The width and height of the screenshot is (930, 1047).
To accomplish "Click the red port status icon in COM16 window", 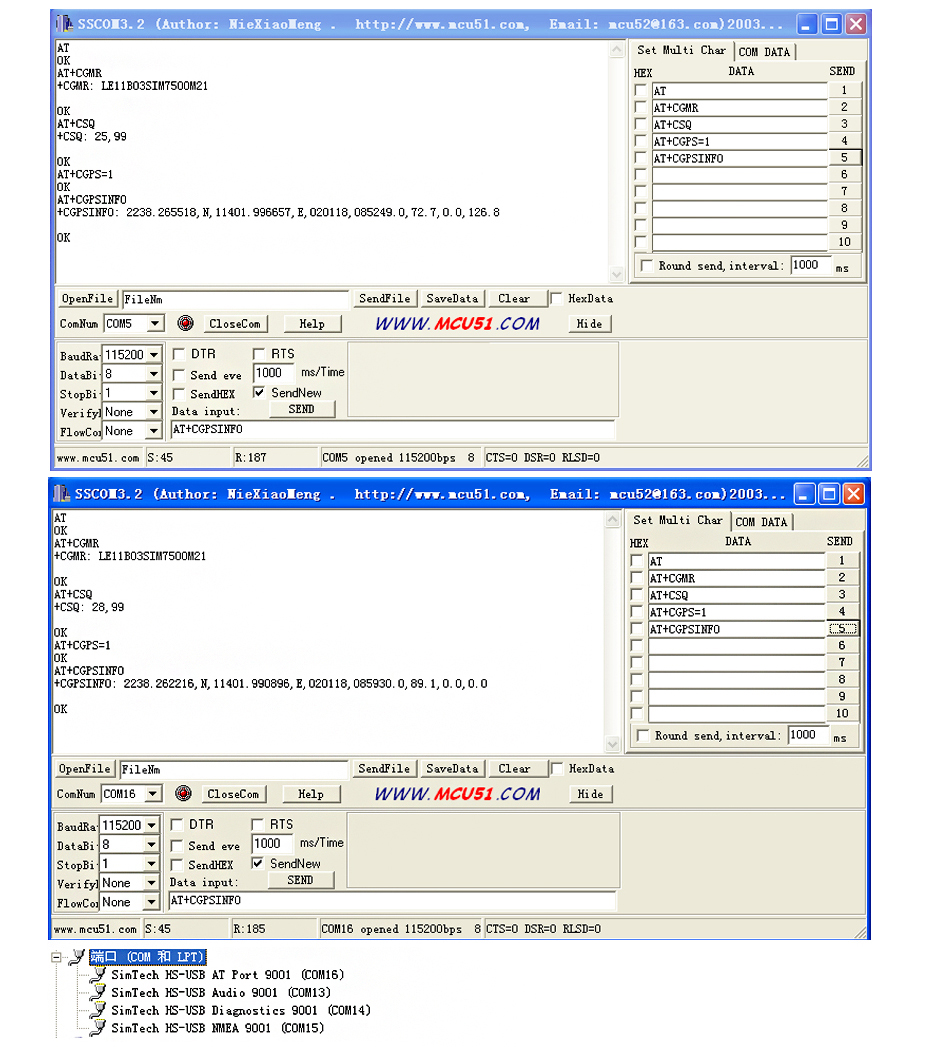I will (183, 793).
